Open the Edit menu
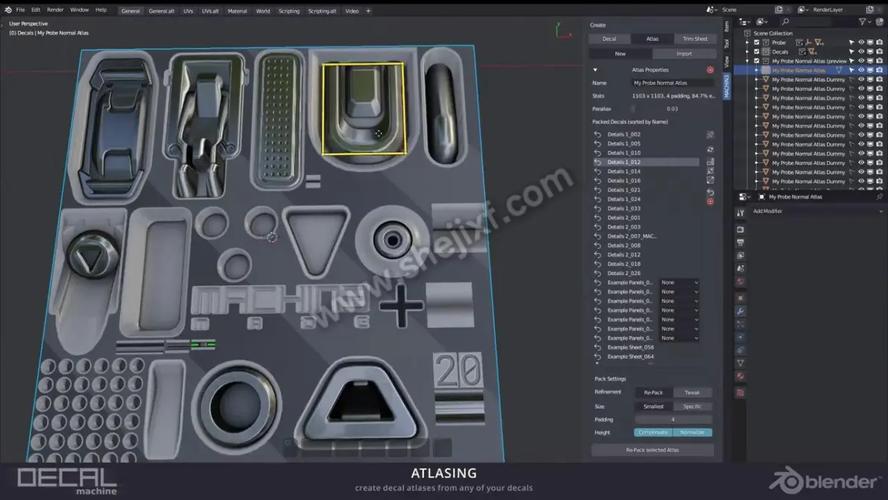The height and width of the screenshot is (500, 888). [36, 10]
